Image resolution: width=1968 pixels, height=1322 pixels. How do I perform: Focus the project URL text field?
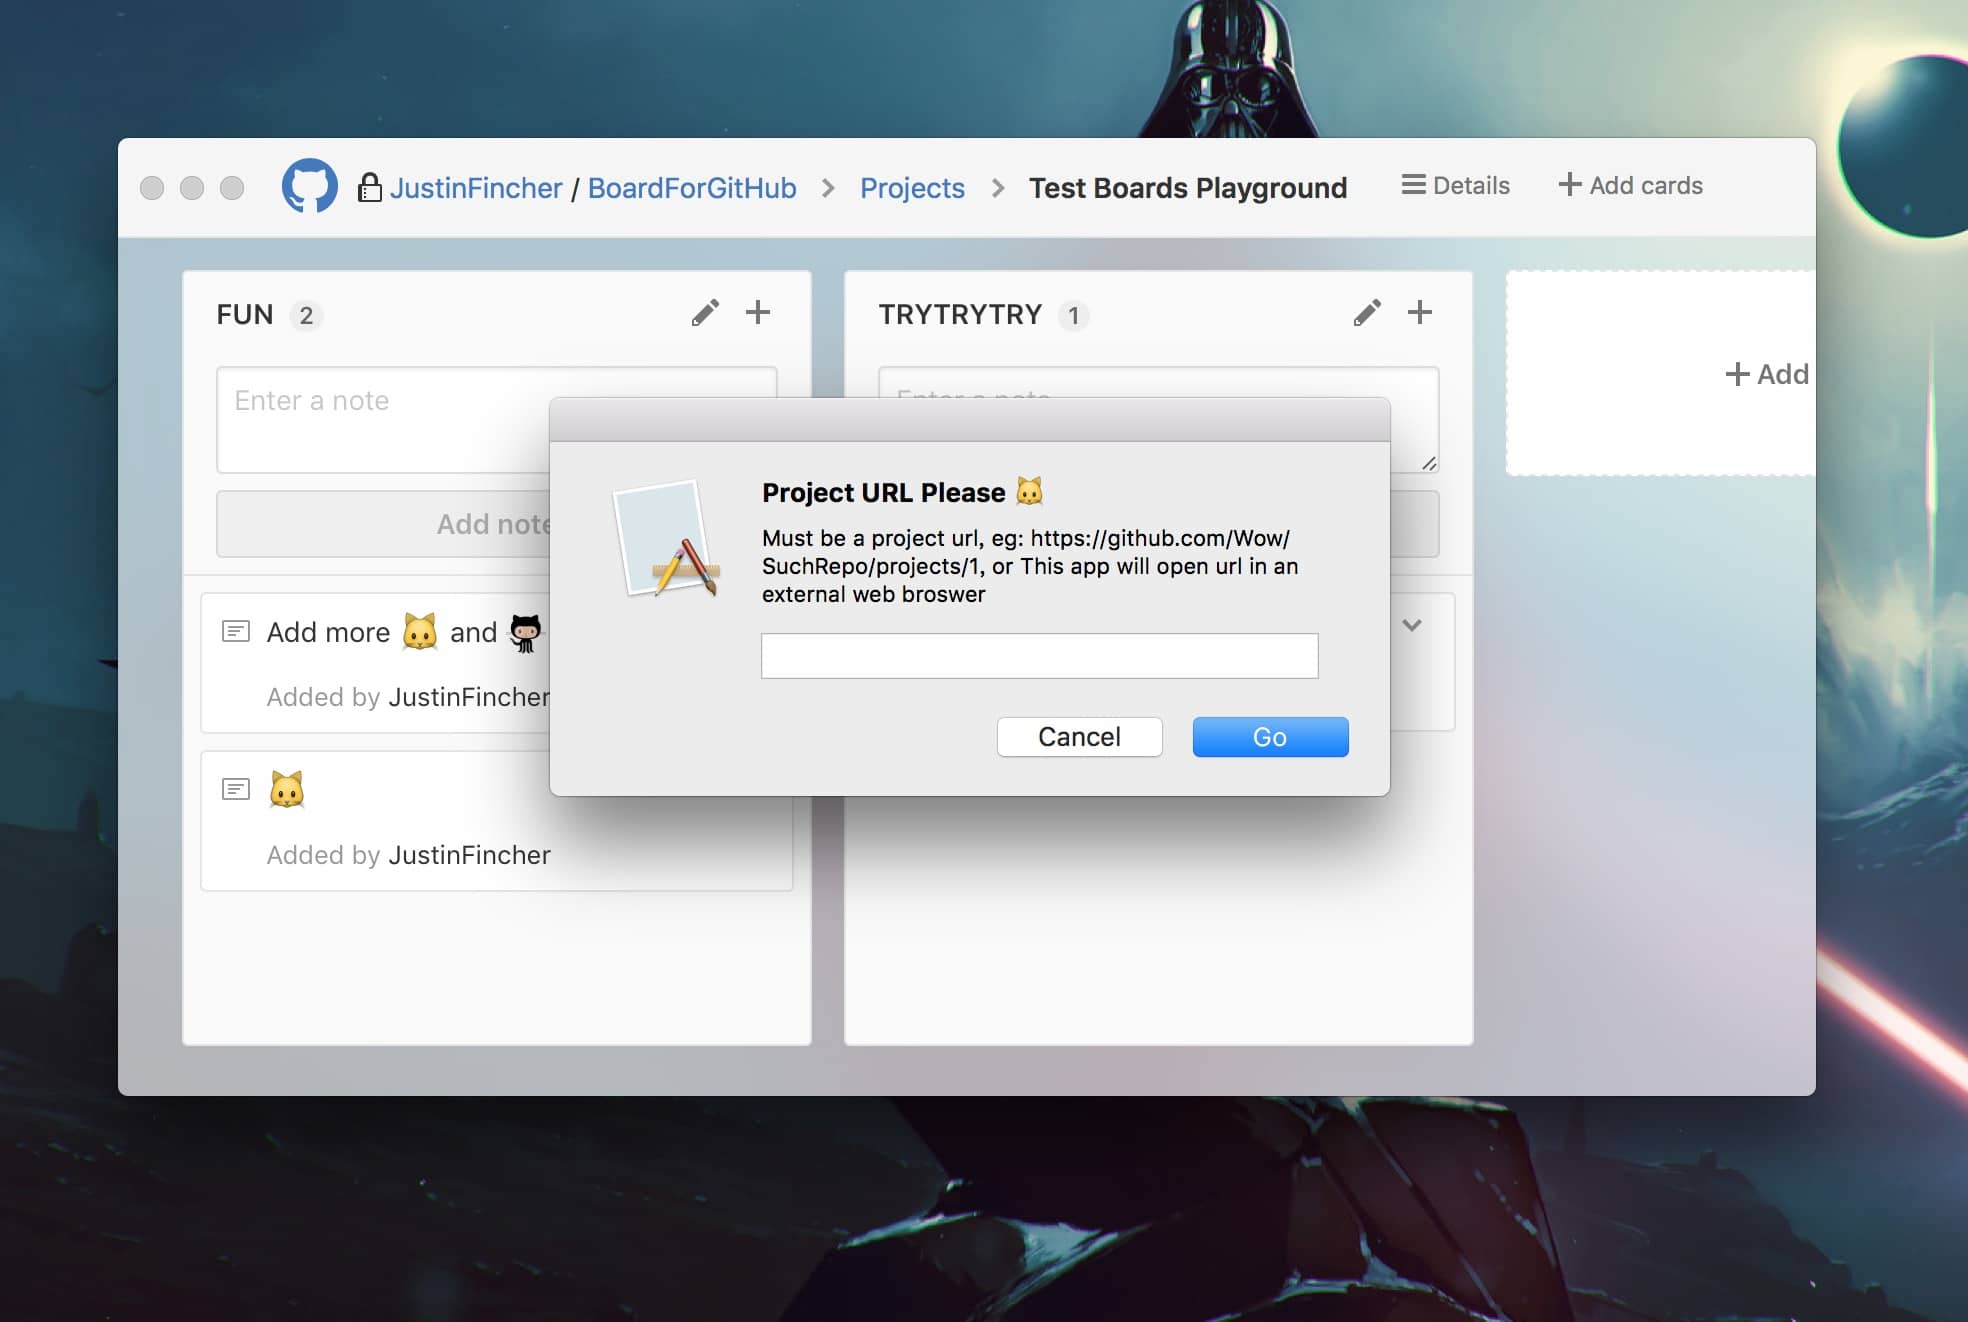(x=1039, y=656)
